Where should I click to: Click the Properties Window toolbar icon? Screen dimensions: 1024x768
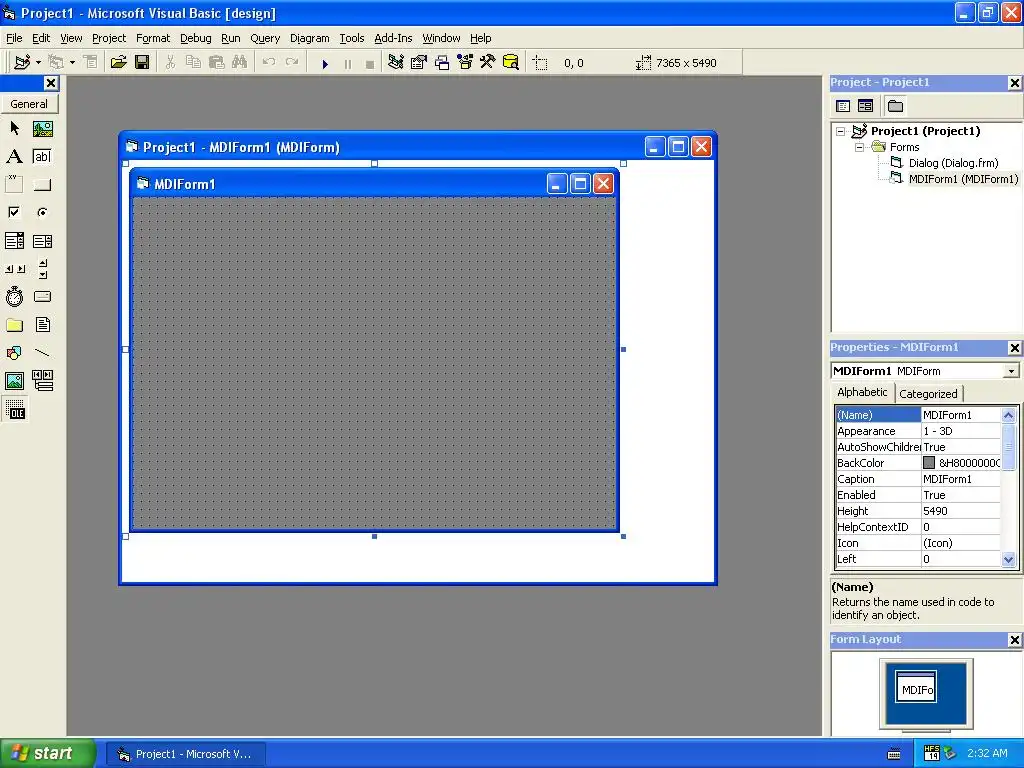[418, 62]
